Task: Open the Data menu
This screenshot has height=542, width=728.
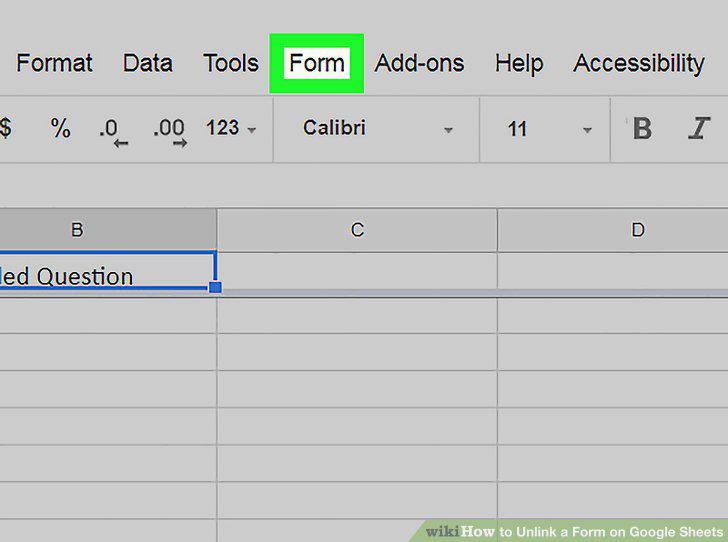Action: click(x=148, y=63)
